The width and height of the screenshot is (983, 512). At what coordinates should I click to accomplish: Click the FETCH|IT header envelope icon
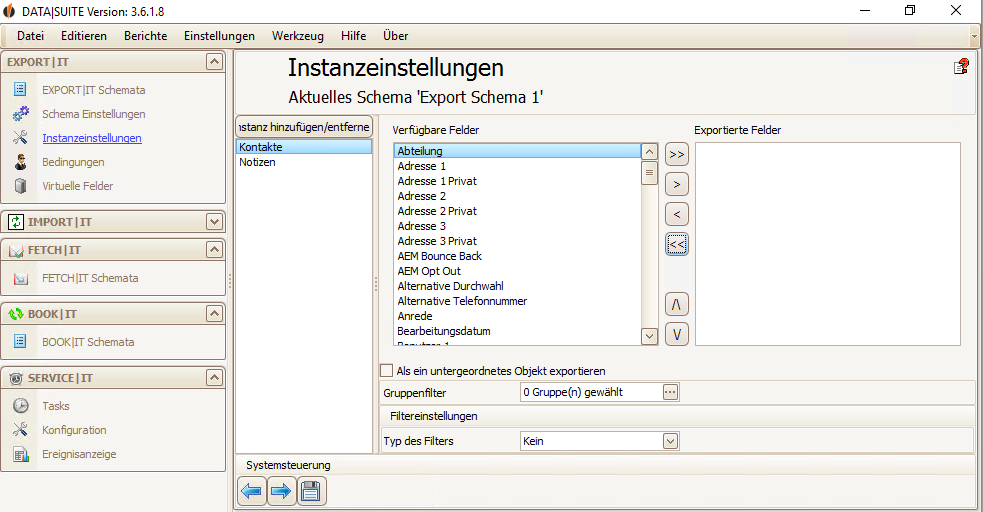[x=16, y=251]
